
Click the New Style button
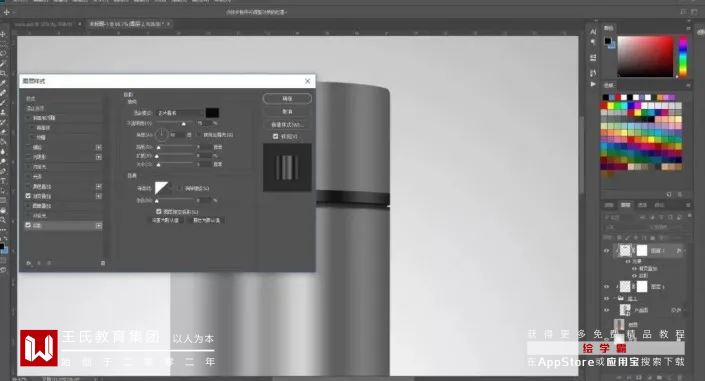click(287, 124)
